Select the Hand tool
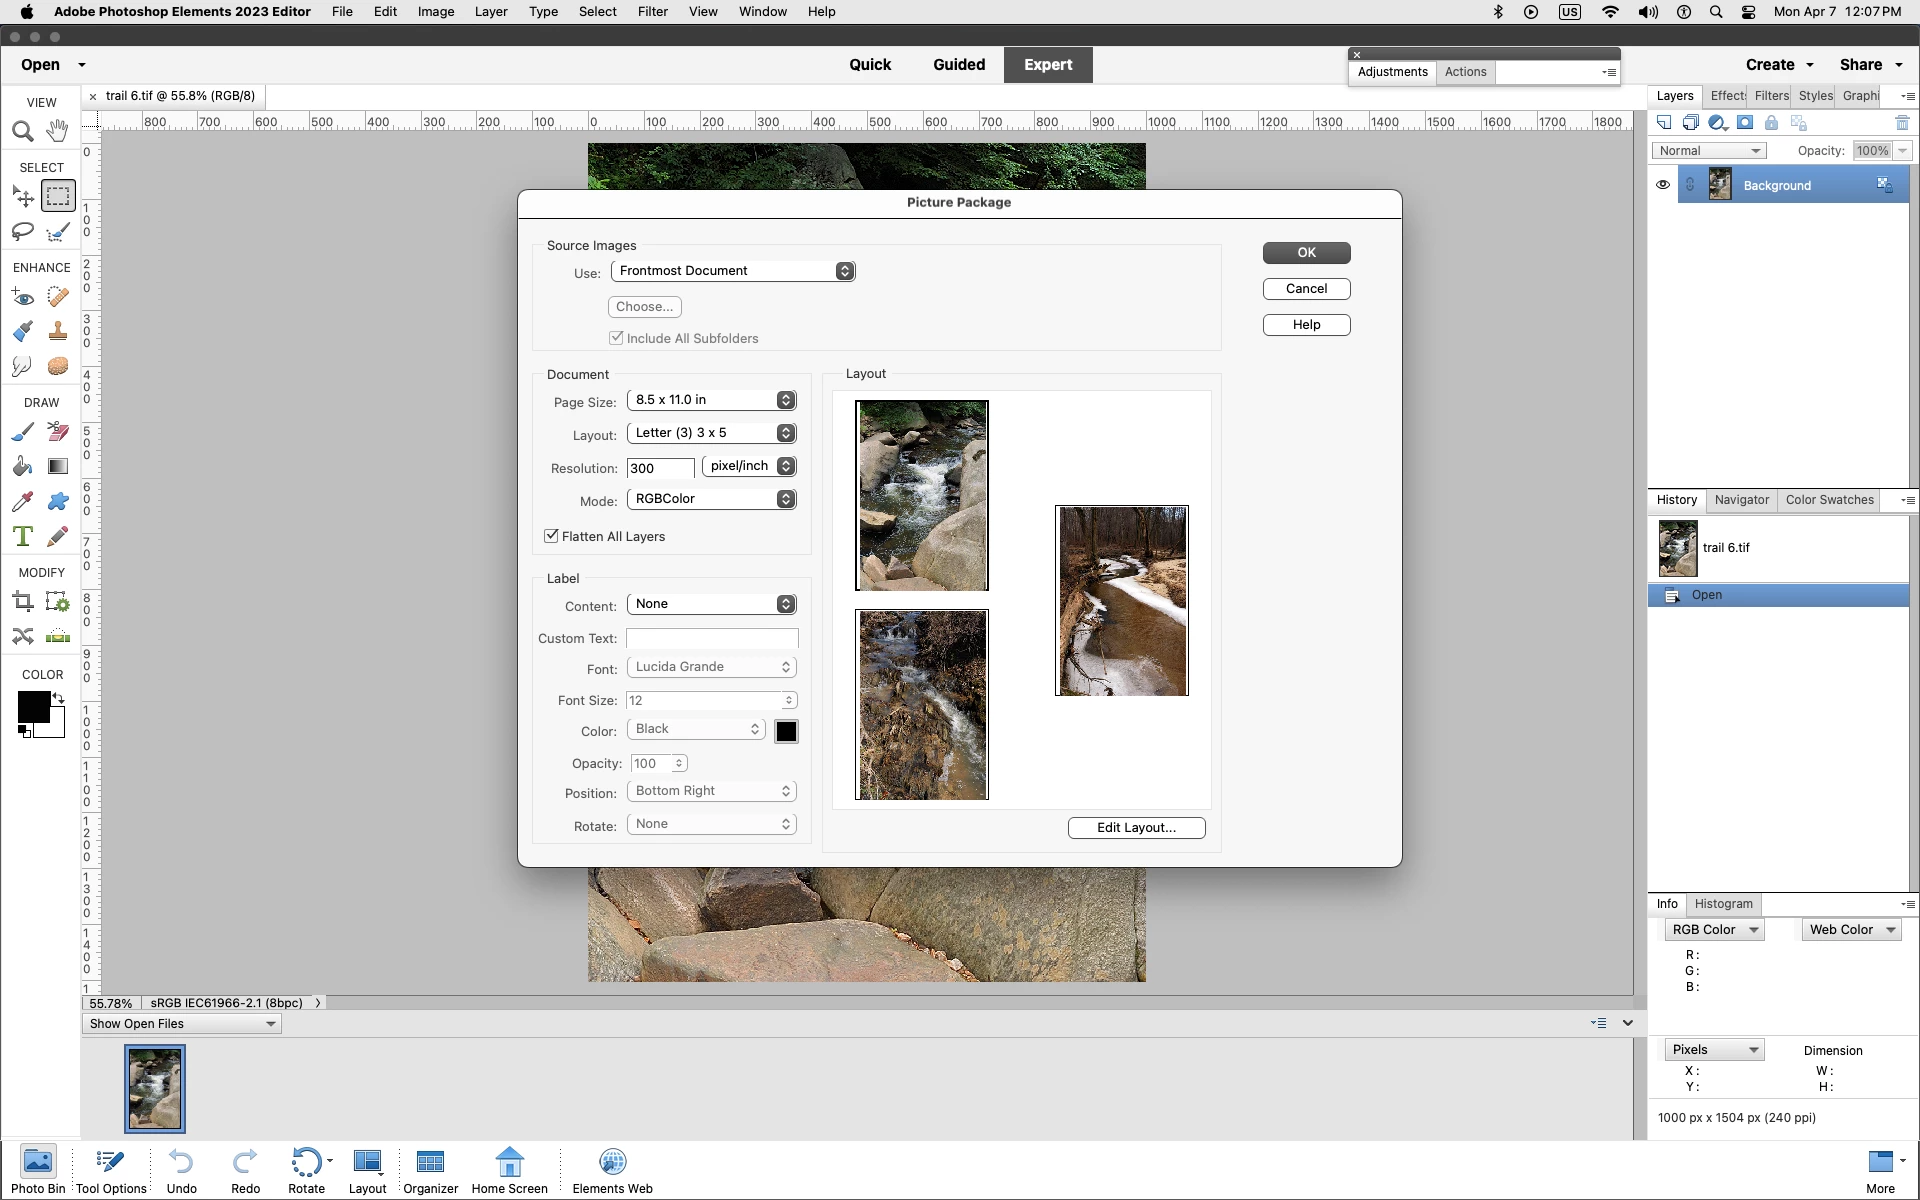 click(58, 131)
